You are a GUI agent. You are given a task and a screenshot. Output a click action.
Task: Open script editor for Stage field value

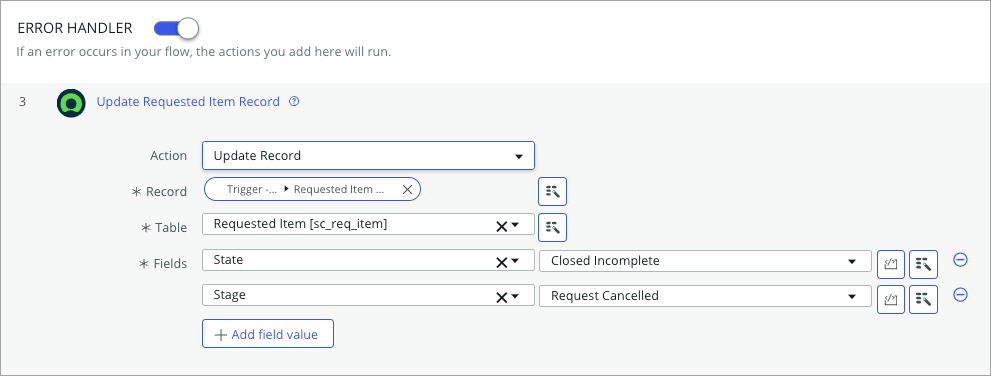pos(891,300)
